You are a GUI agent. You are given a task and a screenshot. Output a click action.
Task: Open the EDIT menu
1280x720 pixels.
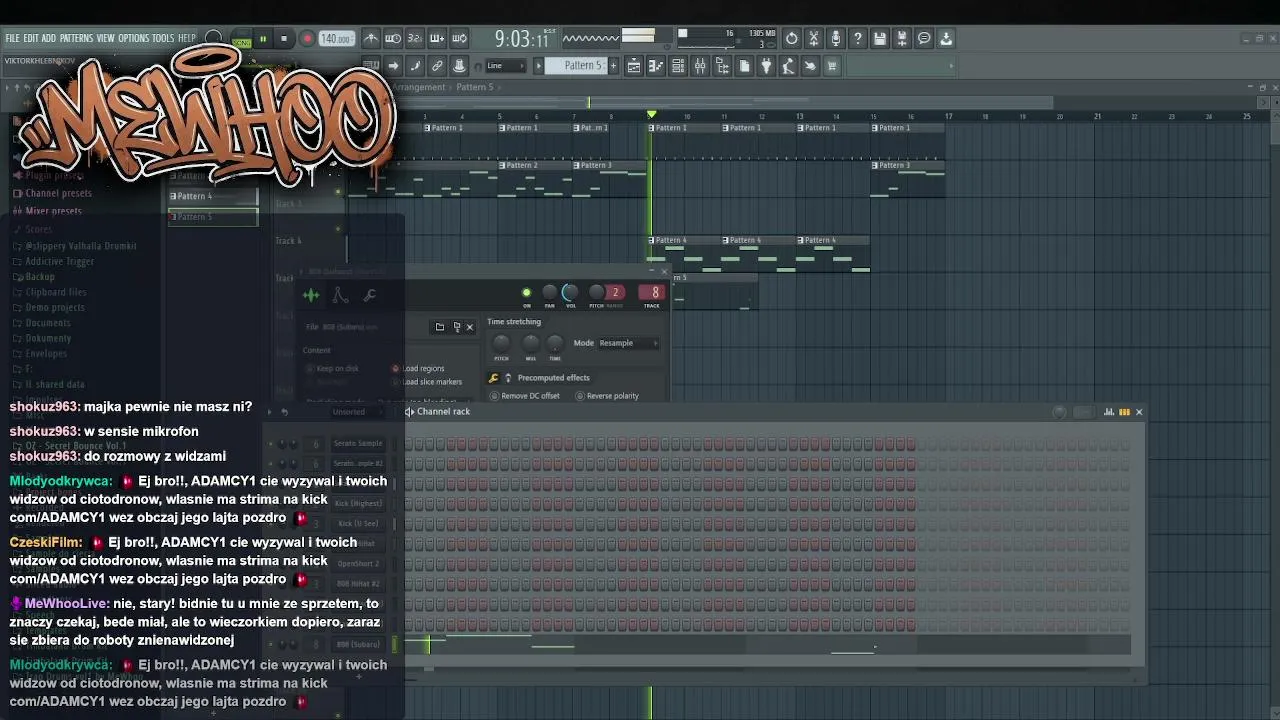click(x=31, y=38)
